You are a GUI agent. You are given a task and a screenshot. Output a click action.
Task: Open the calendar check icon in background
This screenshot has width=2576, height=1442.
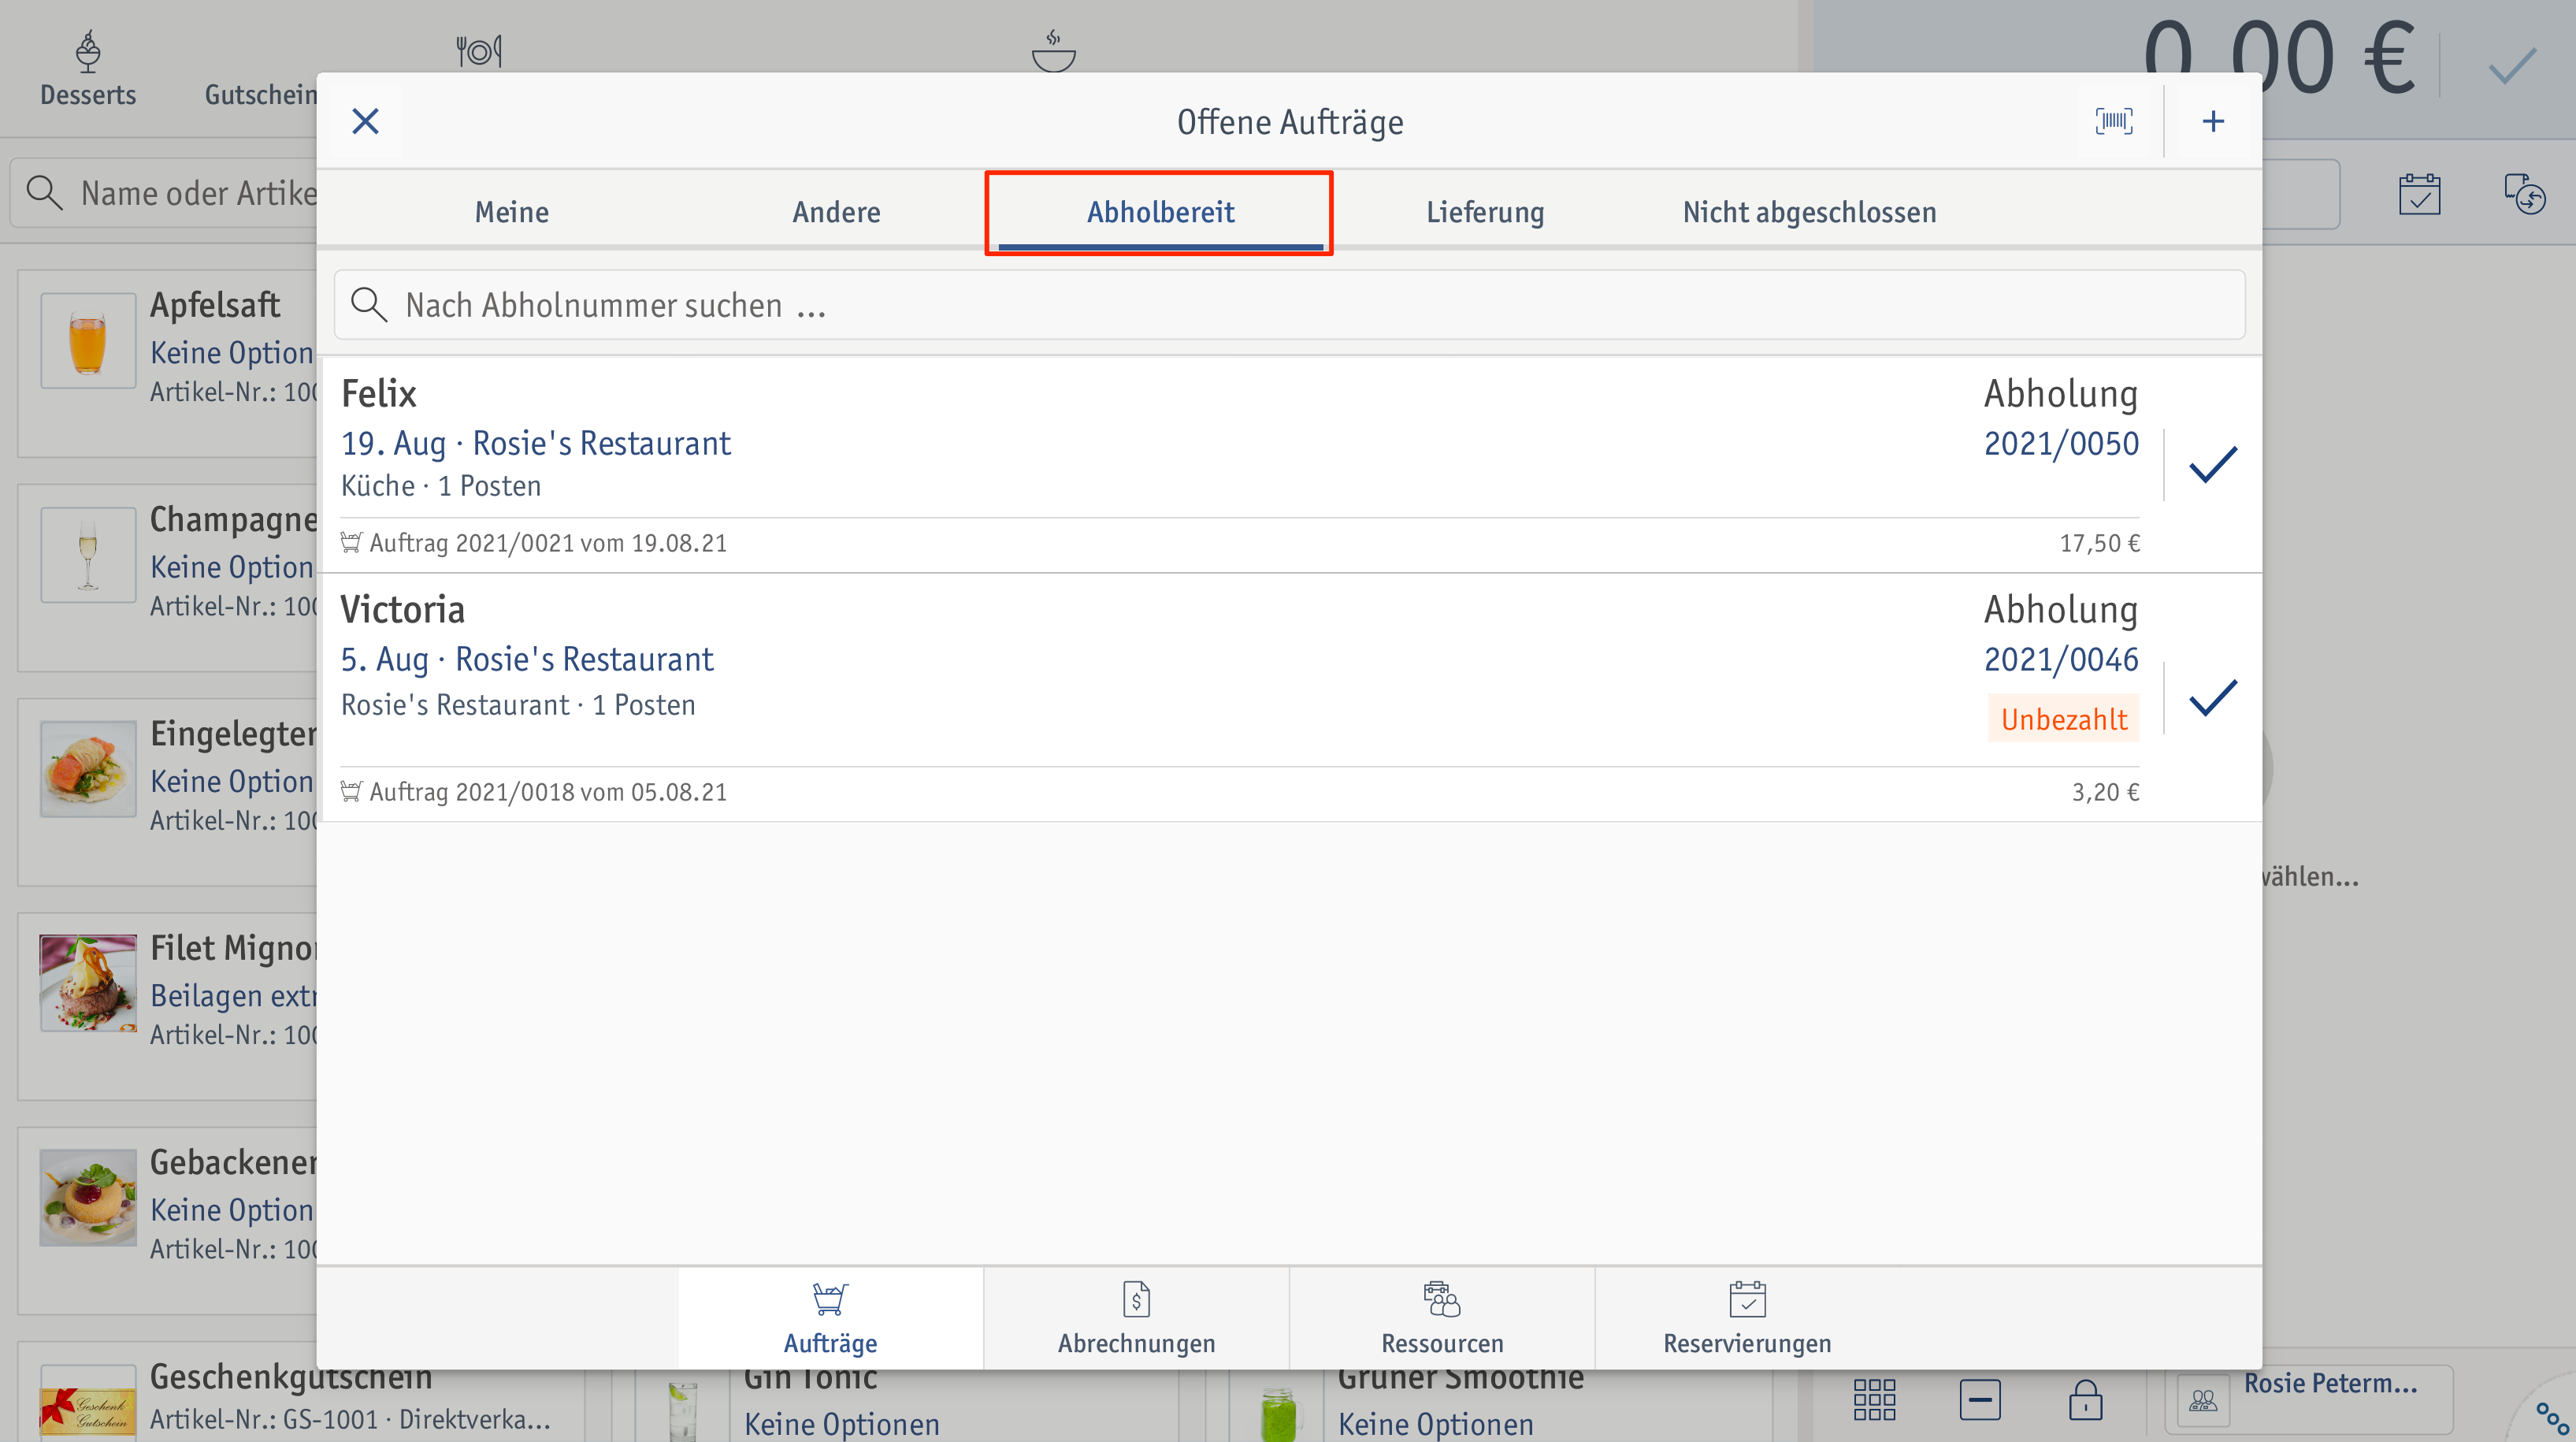[2419, 194]
